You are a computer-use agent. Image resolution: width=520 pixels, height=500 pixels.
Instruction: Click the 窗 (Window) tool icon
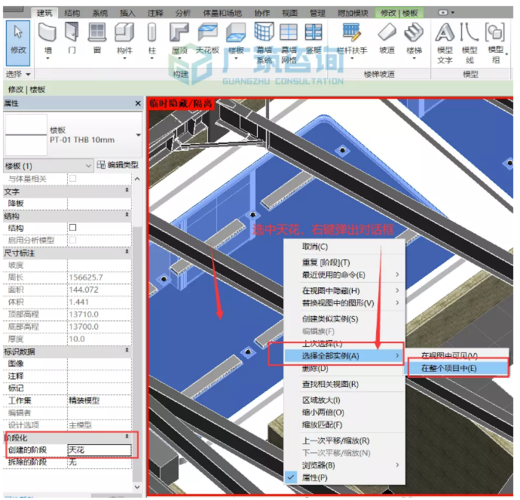pos(97,32)
